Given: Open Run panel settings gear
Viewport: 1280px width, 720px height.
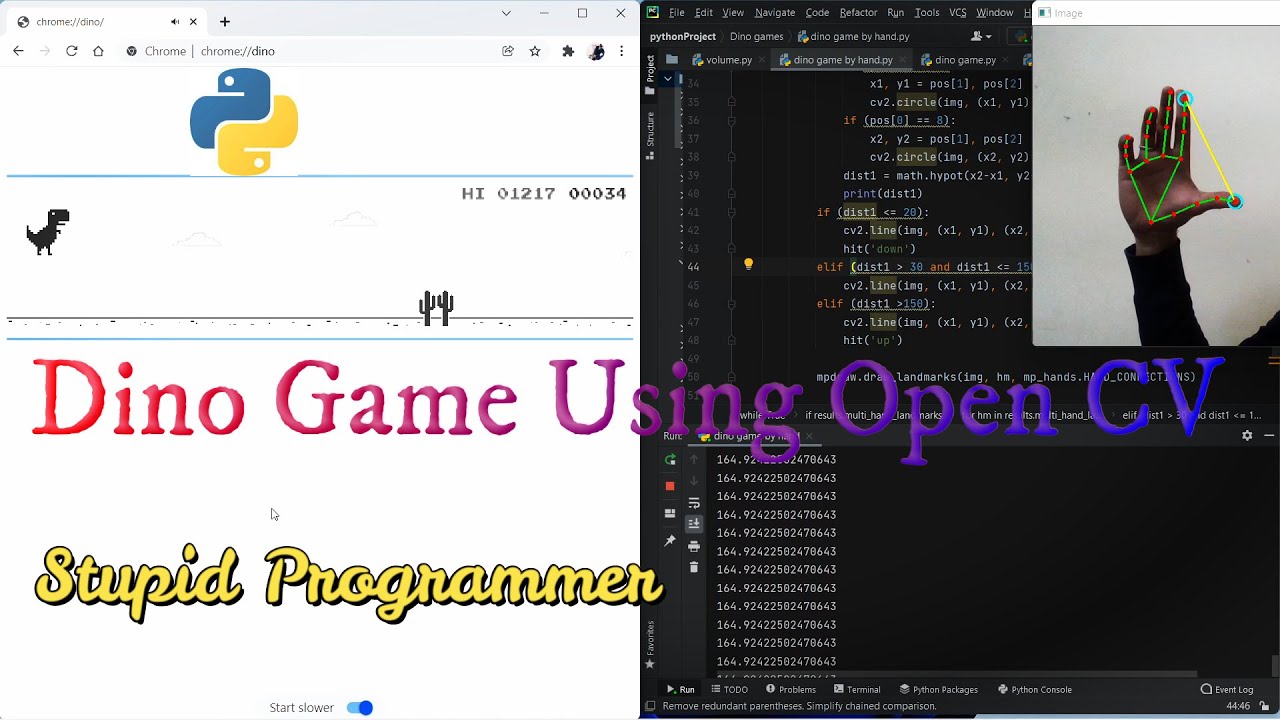Looking at the screenshot, I should point(1247,436).
